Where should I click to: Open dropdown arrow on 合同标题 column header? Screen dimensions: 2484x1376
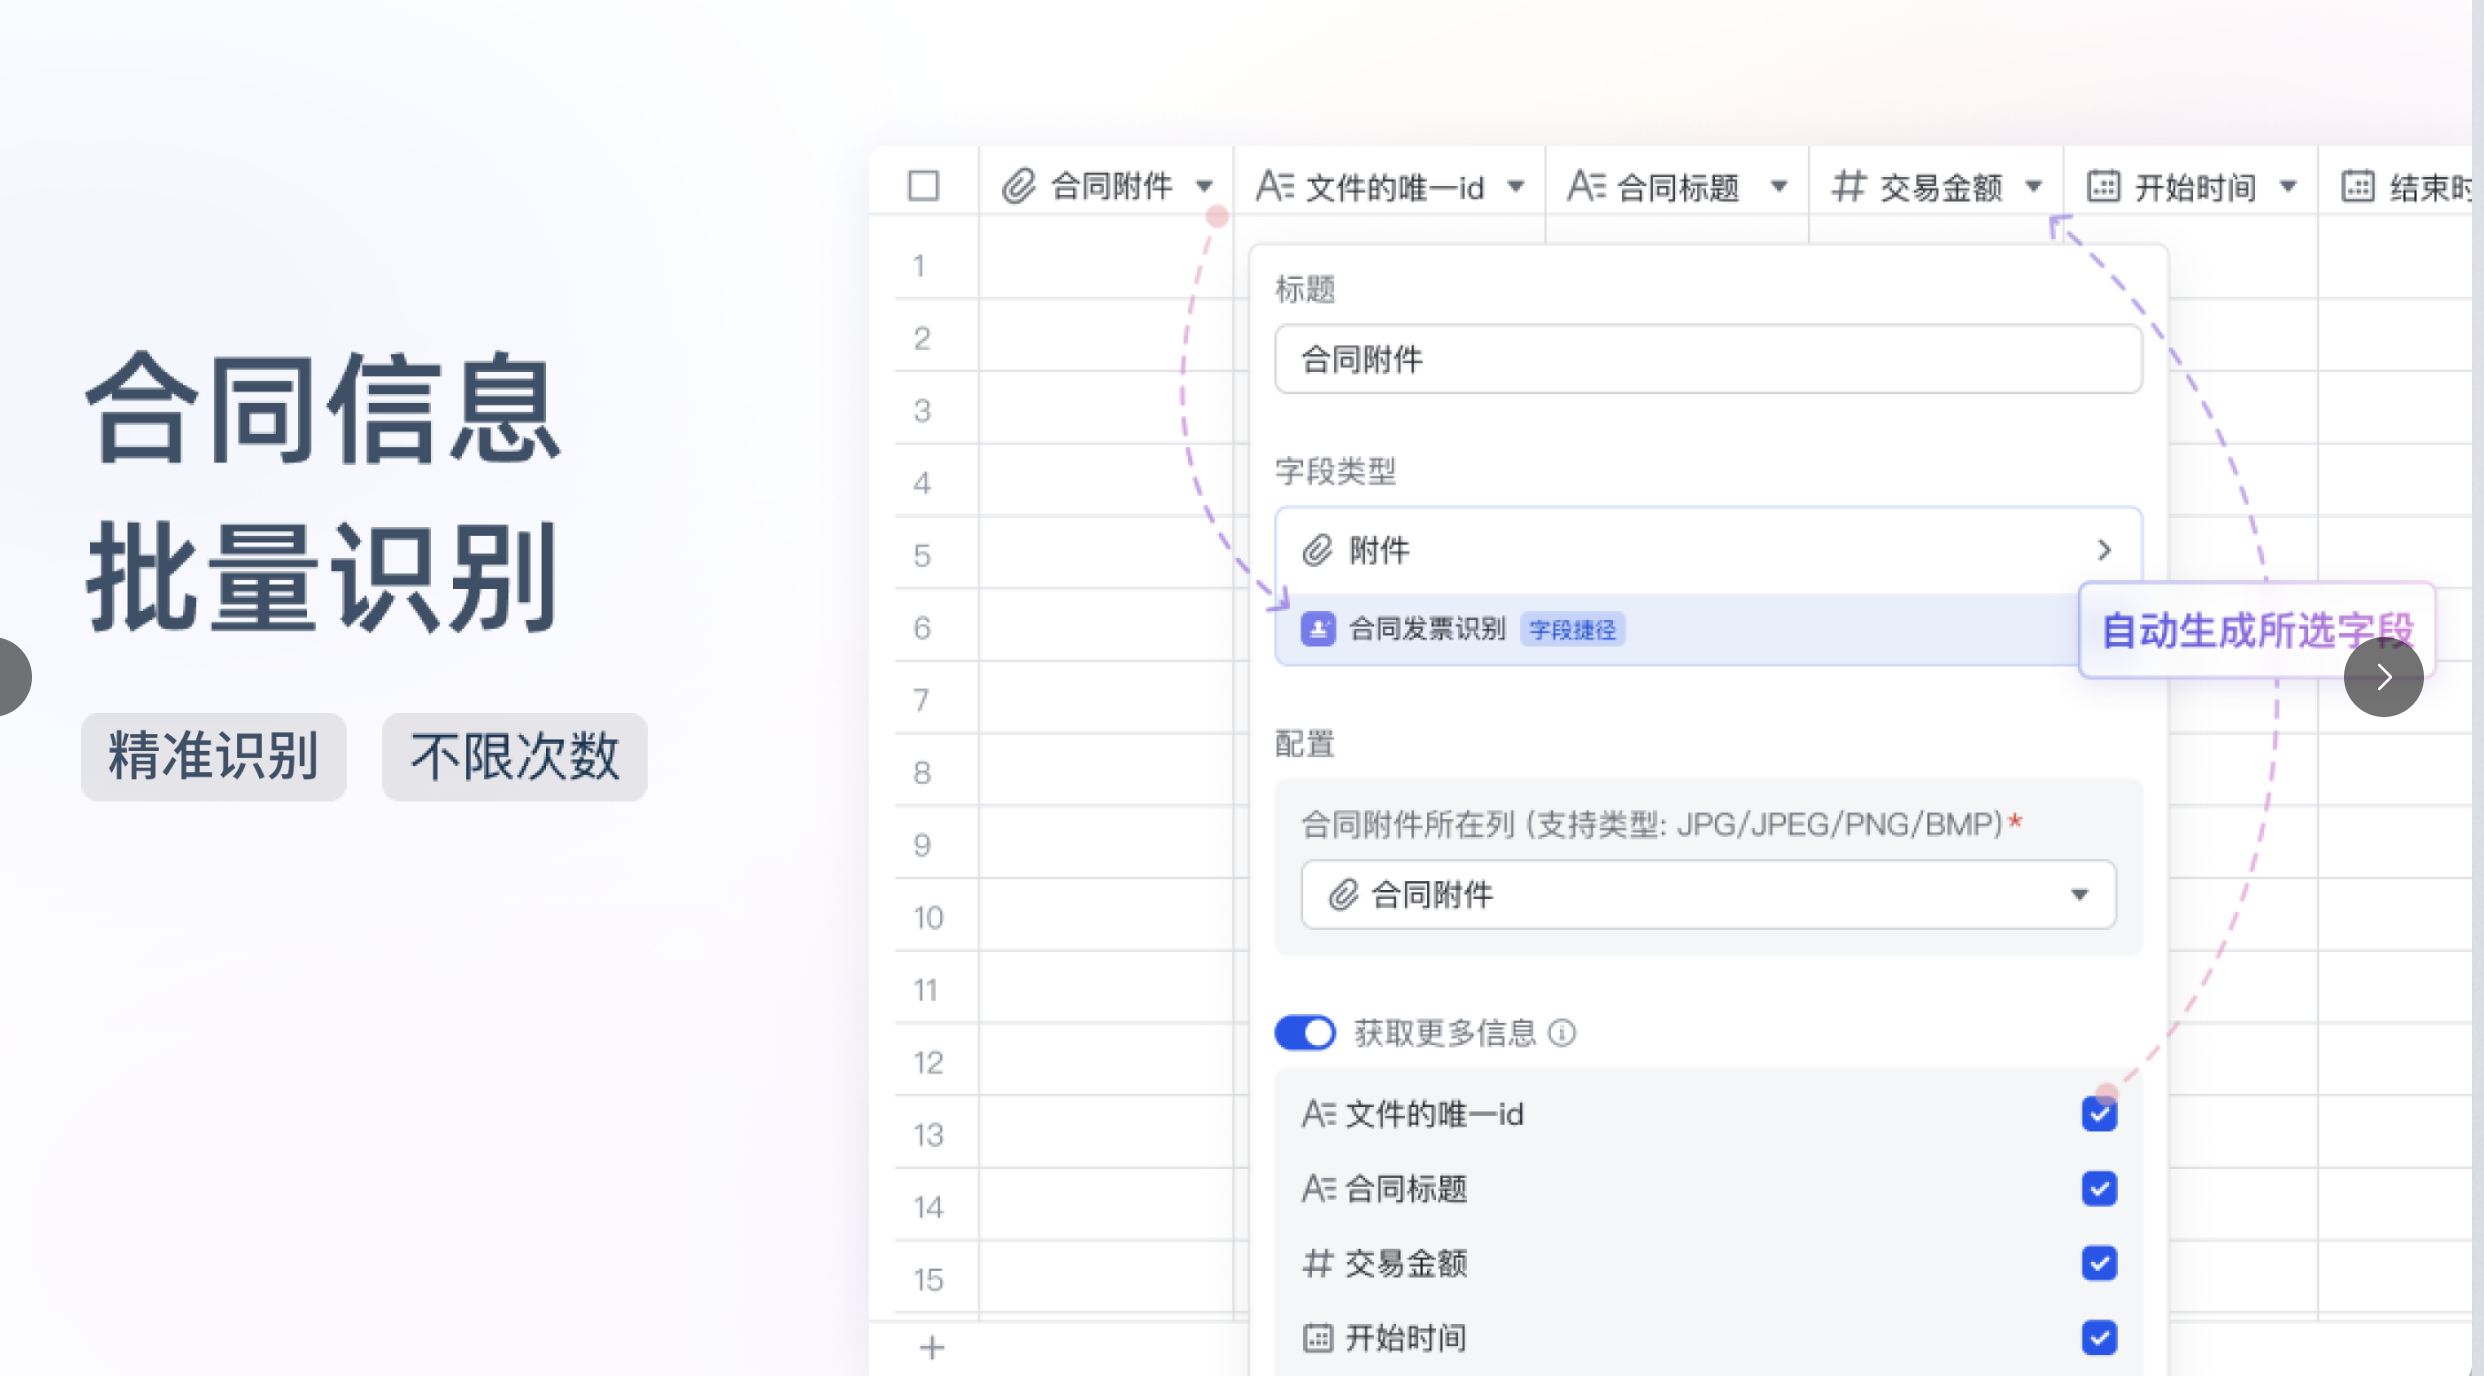click(1779, 186)
